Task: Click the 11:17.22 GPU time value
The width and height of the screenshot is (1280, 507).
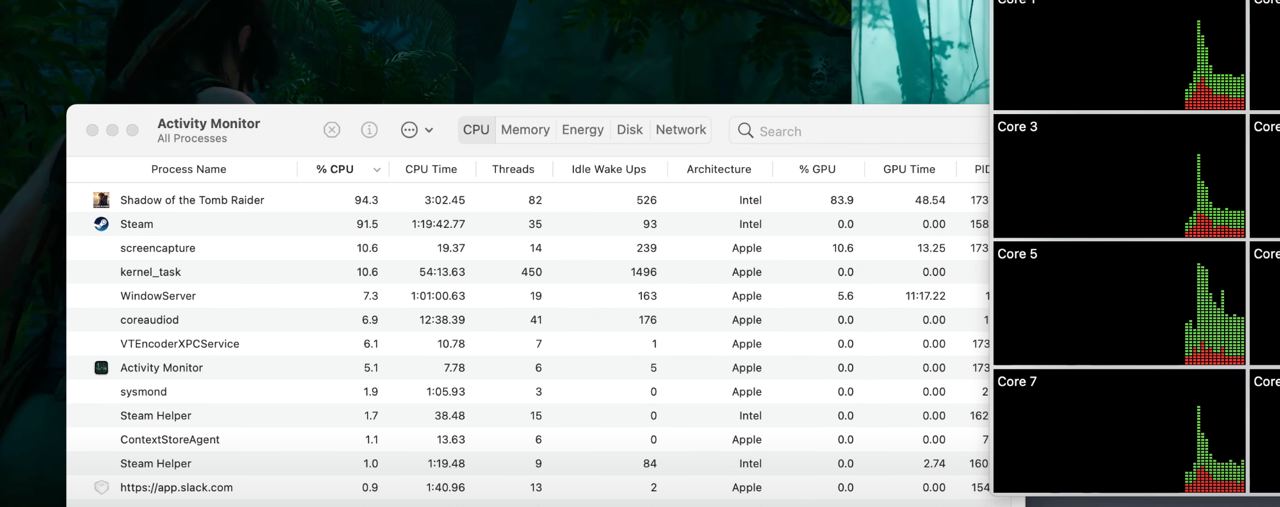Action: pyautogui.click(x=925, y=296)
